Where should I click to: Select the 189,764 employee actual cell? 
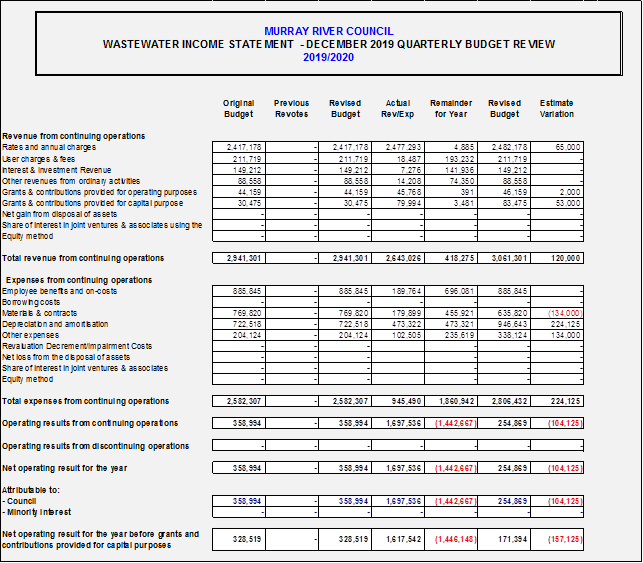pos(398,291)
